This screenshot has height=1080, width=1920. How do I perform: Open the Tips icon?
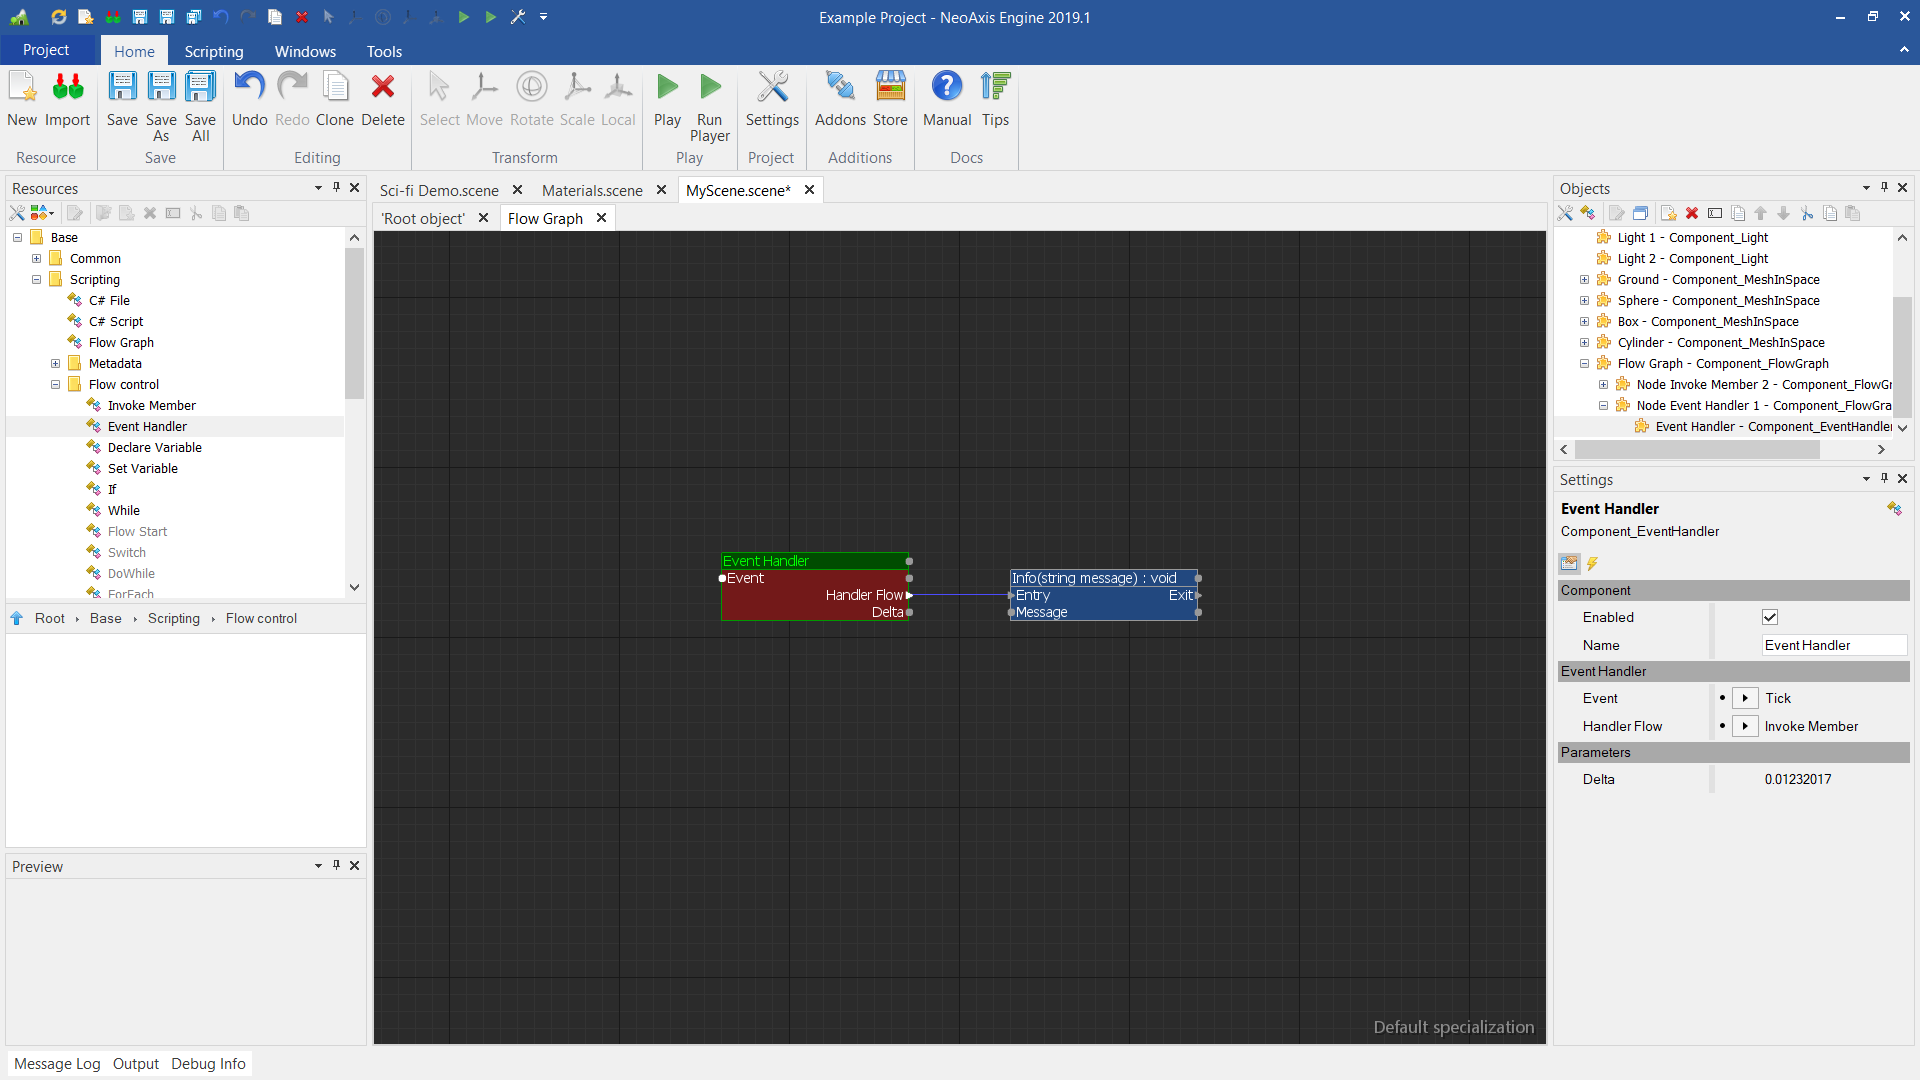click(x=995, y=89)
